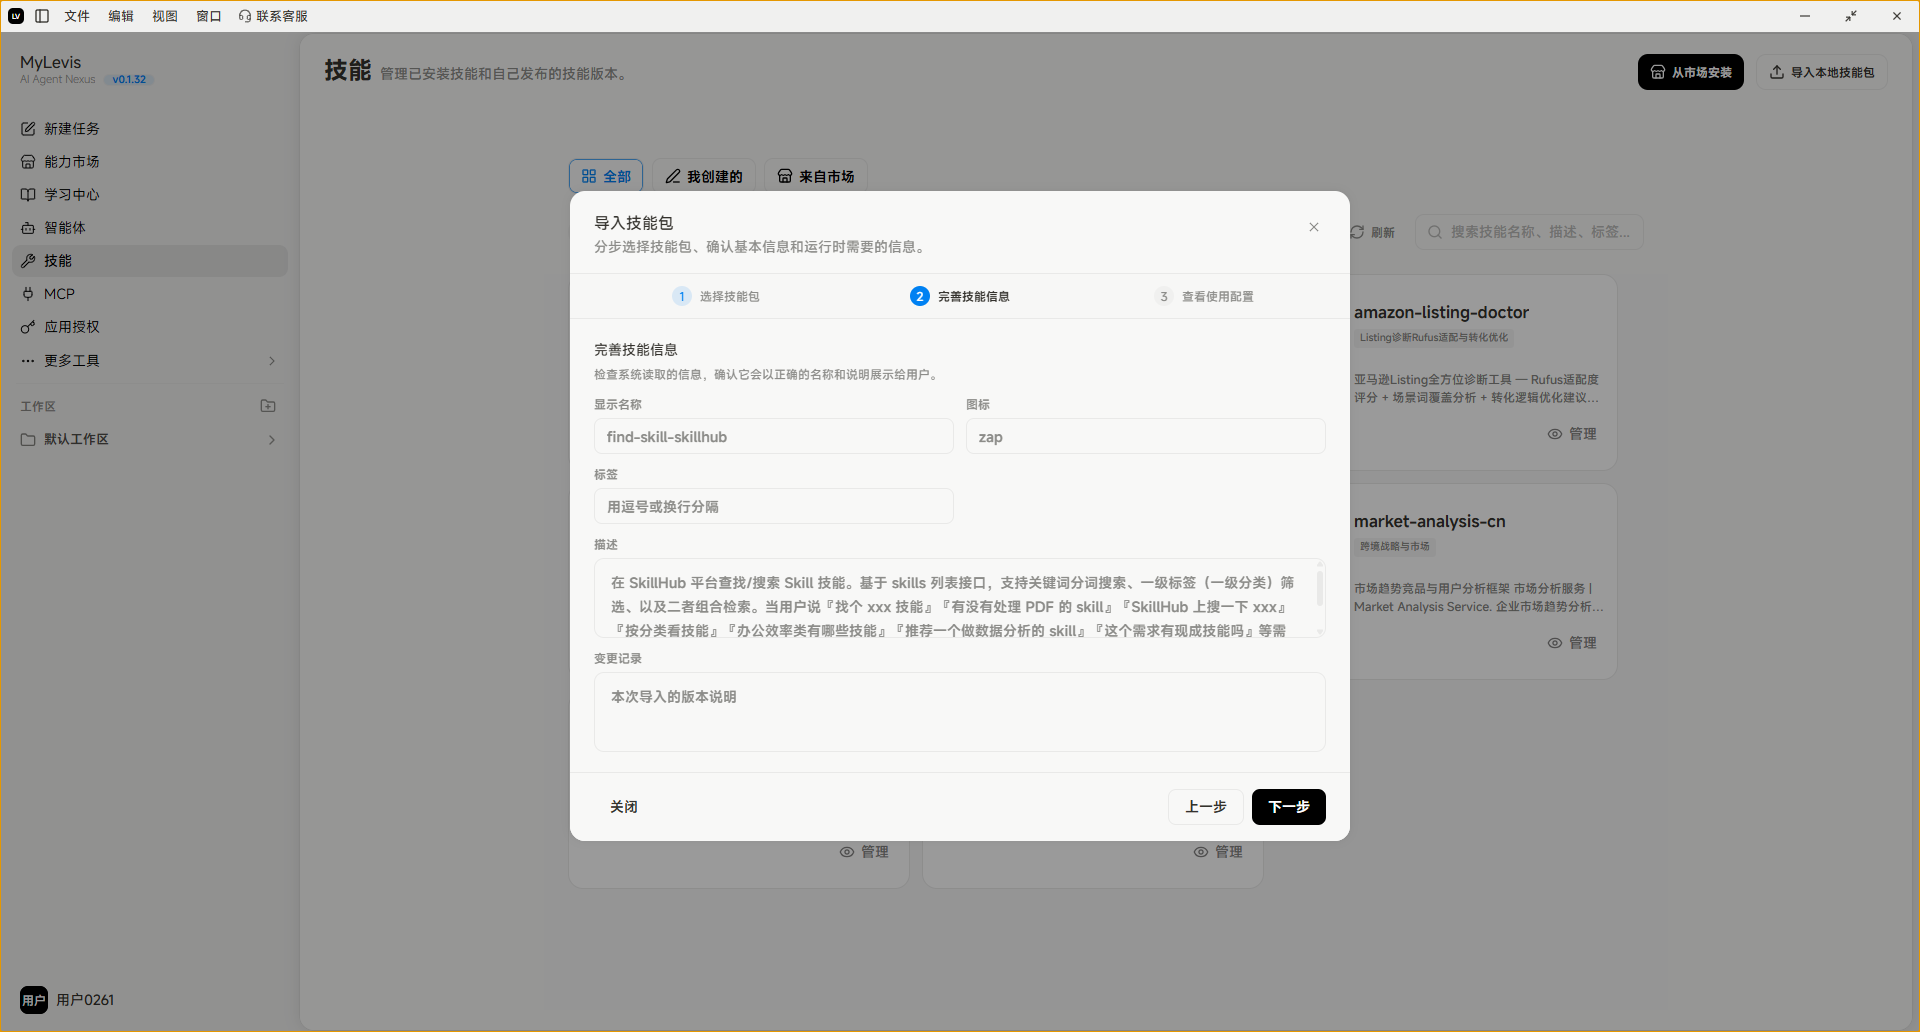Screen dimensions: 1920x1032
Task: Click the 刷新 refresh icon
Action: 1358,232
